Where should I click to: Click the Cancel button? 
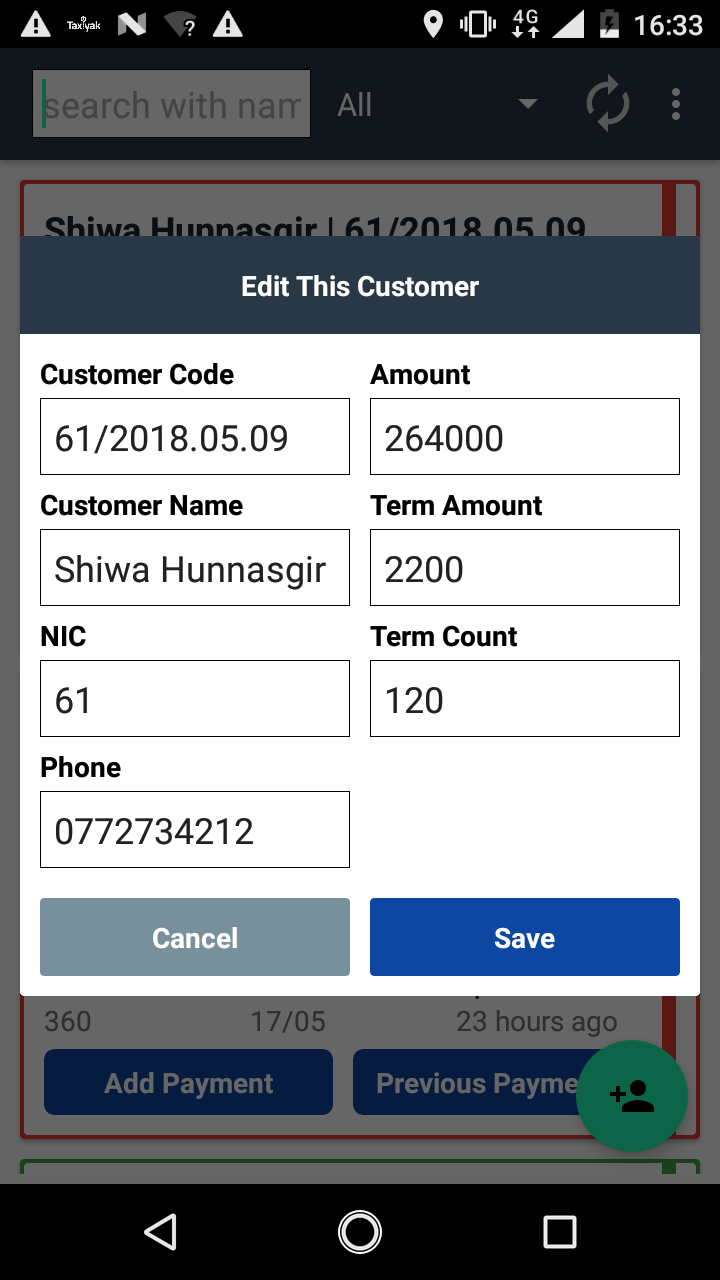click(195, 937)
